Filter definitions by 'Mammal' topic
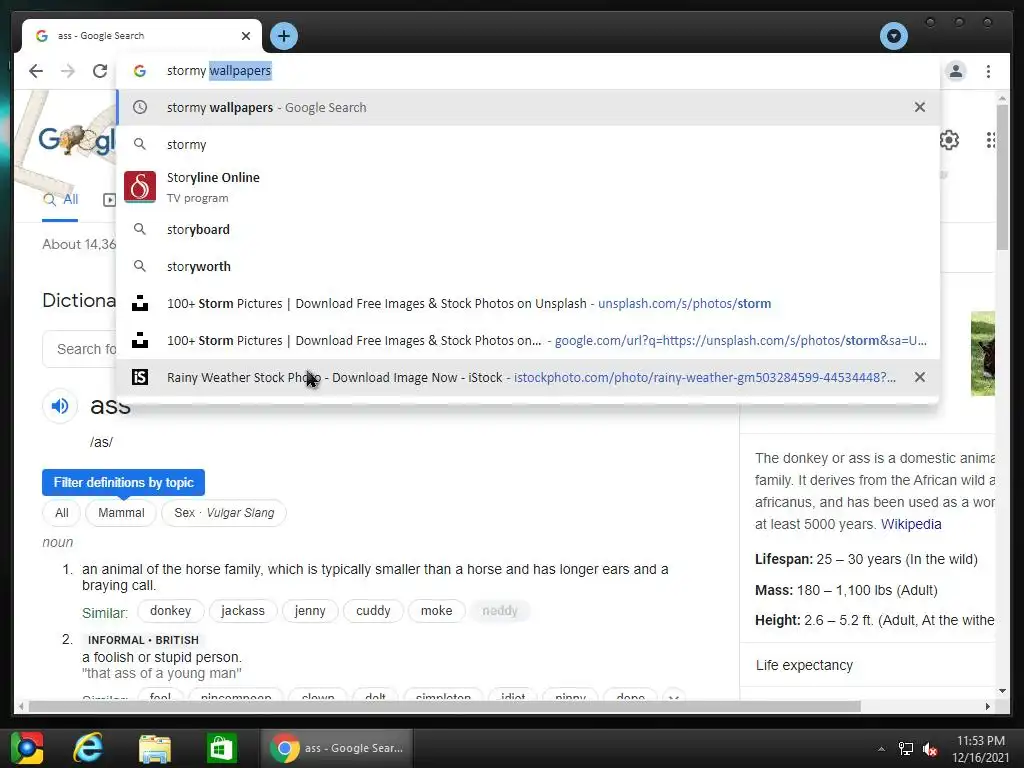 (x=121, y=513)
